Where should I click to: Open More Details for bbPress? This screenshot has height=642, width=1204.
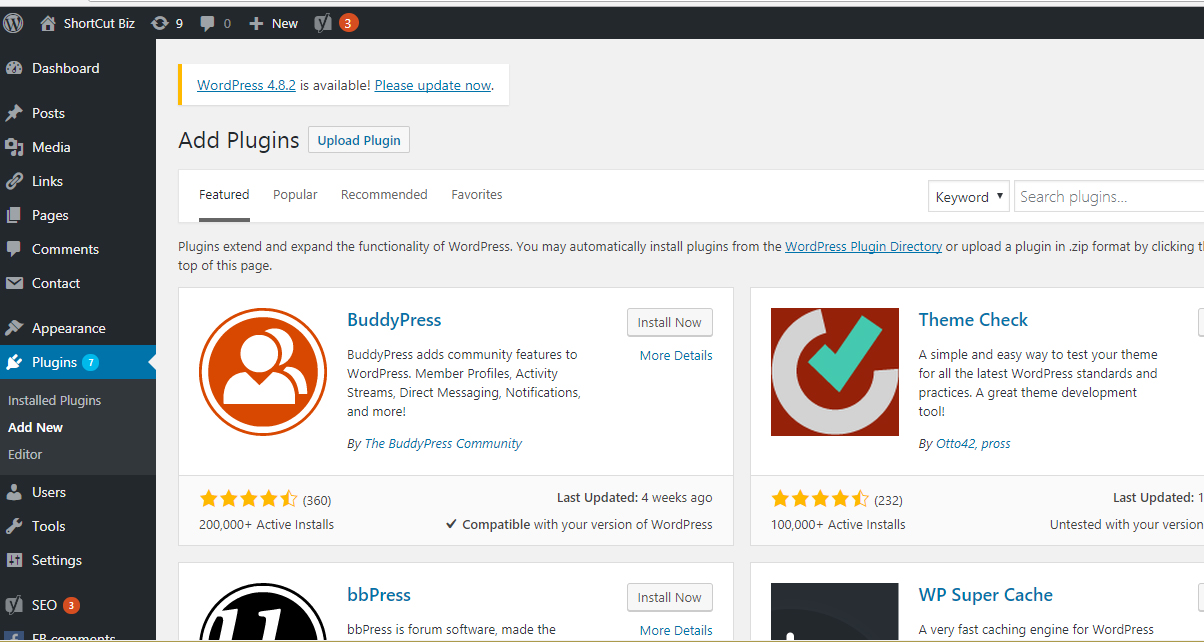676,630
